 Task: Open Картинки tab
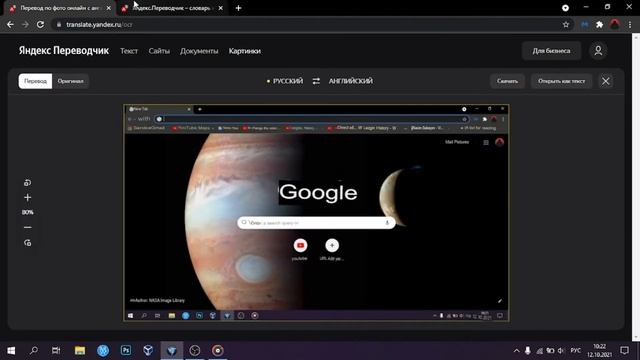[x=244, y=51]
